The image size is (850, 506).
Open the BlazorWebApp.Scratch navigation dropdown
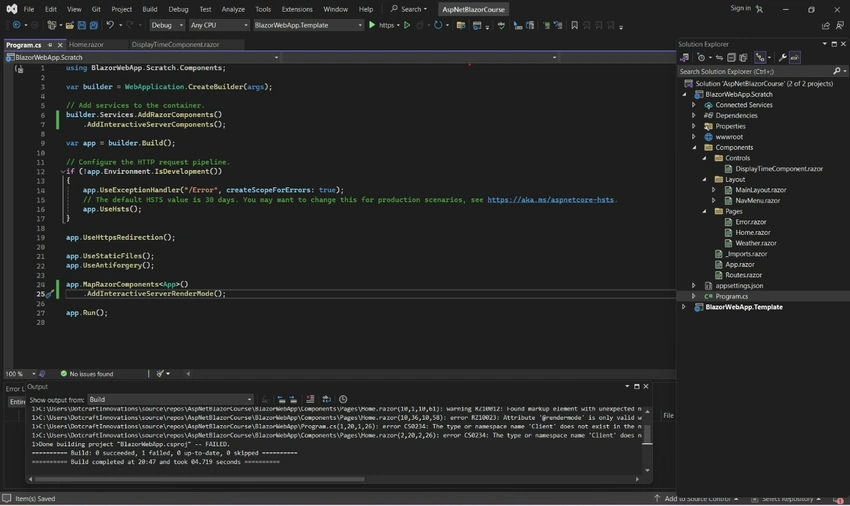[142, 57]
